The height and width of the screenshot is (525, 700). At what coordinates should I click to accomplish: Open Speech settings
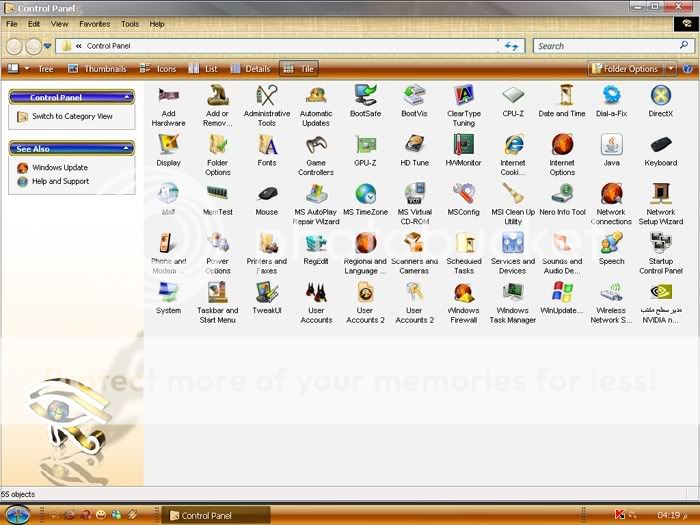point(612,249)
